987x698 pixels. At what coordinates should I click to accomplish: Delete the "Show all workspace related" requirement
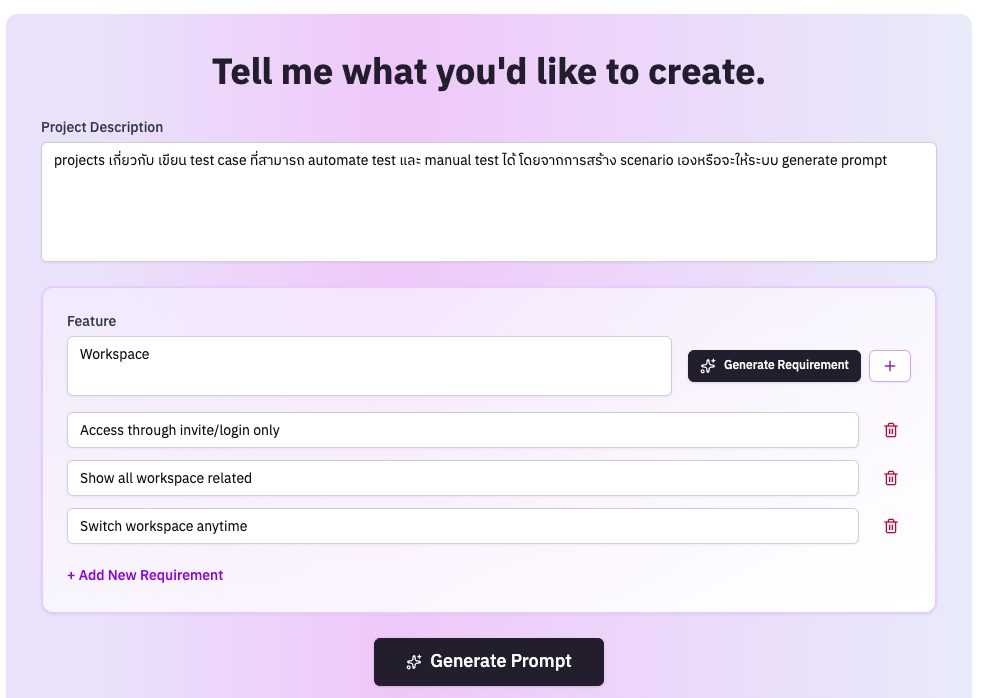(x=891, y=478)
